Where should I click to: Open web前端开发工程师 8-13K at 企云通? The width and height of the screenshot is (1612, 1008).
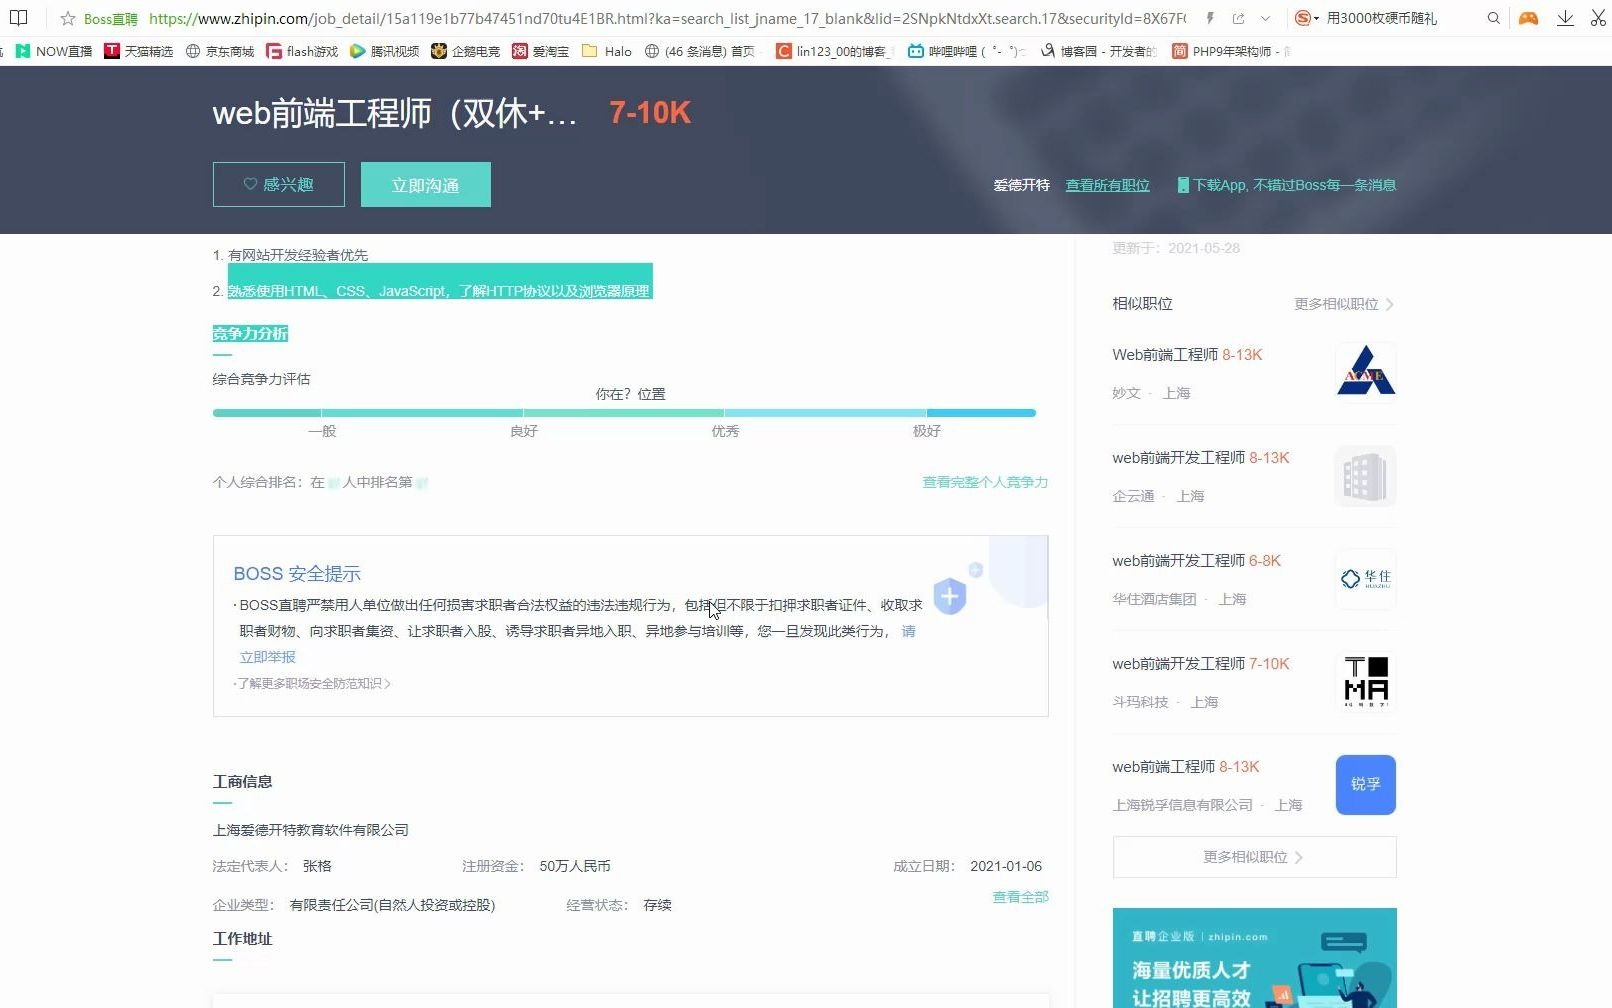(1201, 458)
